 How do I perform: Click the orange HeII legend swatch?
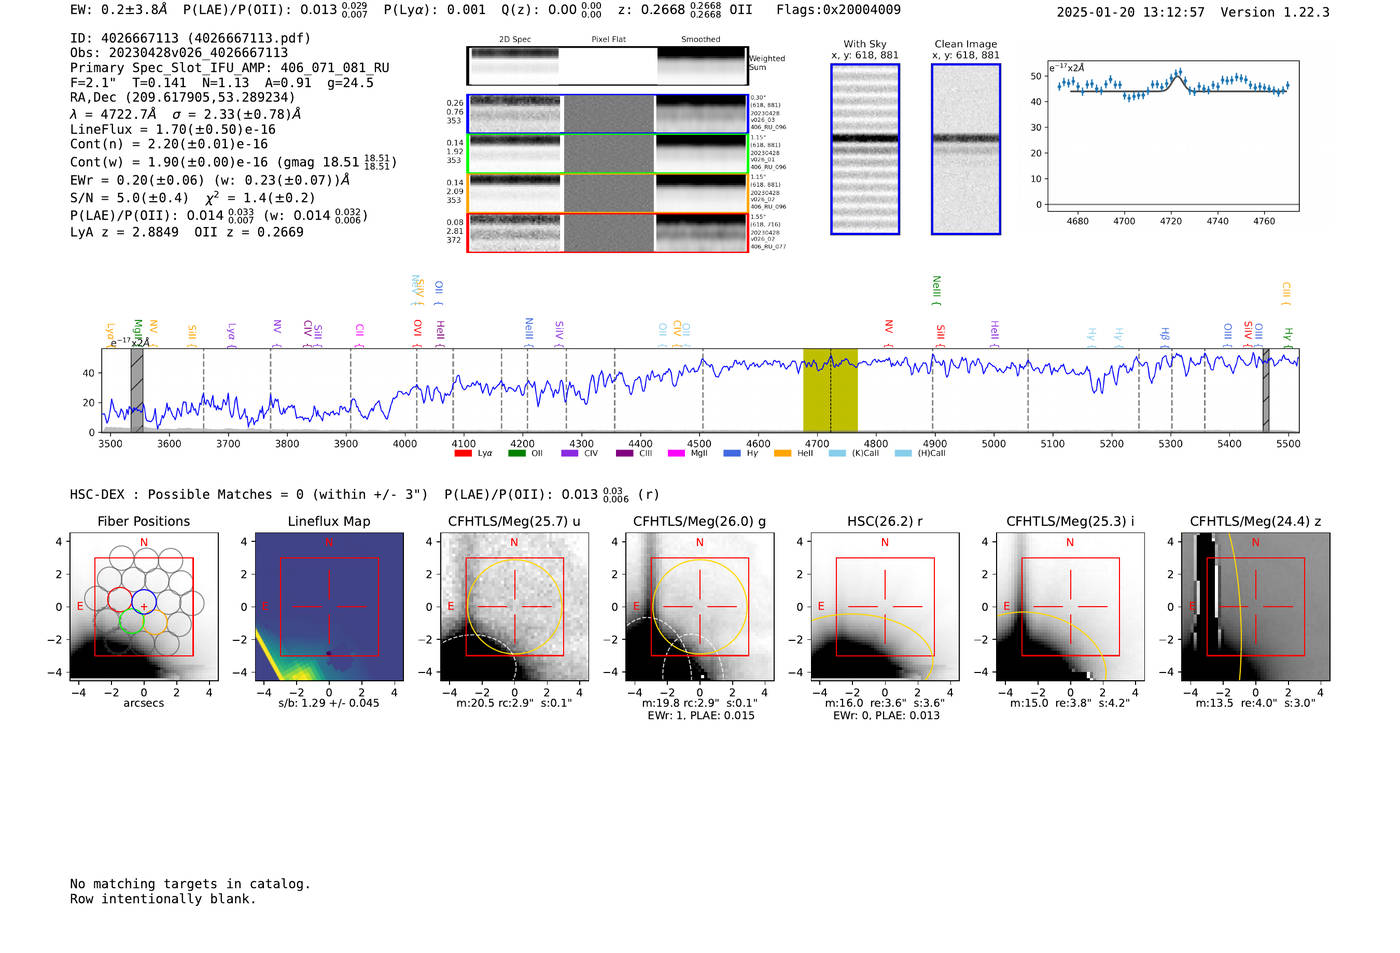[x=783, y=453]
